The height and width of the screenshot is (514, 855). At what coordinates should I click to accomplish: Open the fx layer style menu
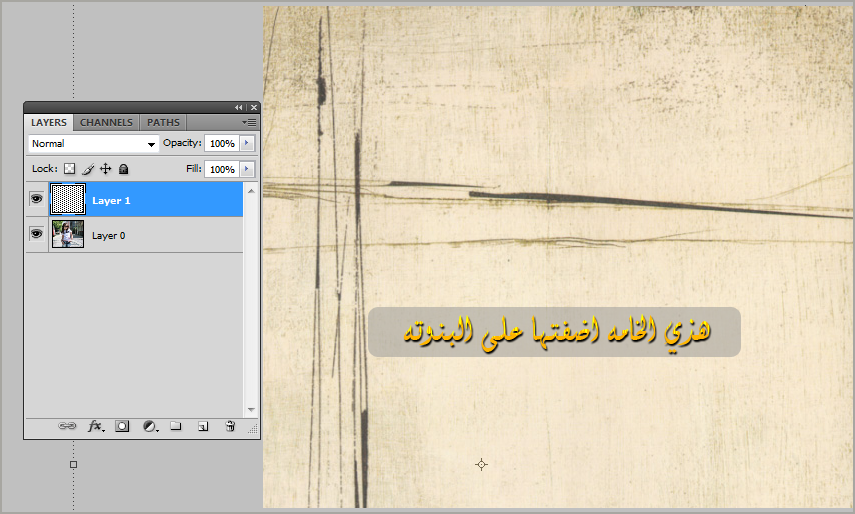pyautogui.click(x=95, y=426)
